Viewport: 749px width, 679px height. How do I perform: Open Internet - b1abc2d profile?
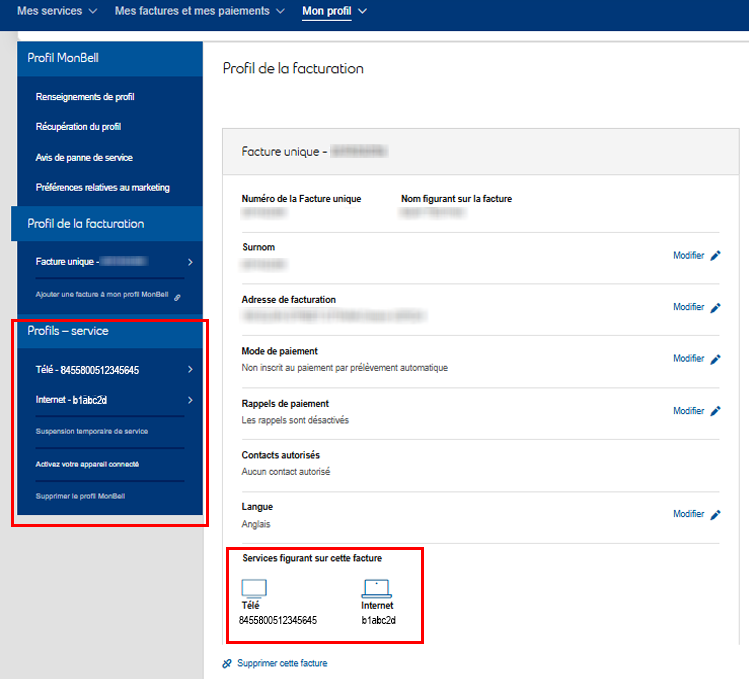pos(71,400)
